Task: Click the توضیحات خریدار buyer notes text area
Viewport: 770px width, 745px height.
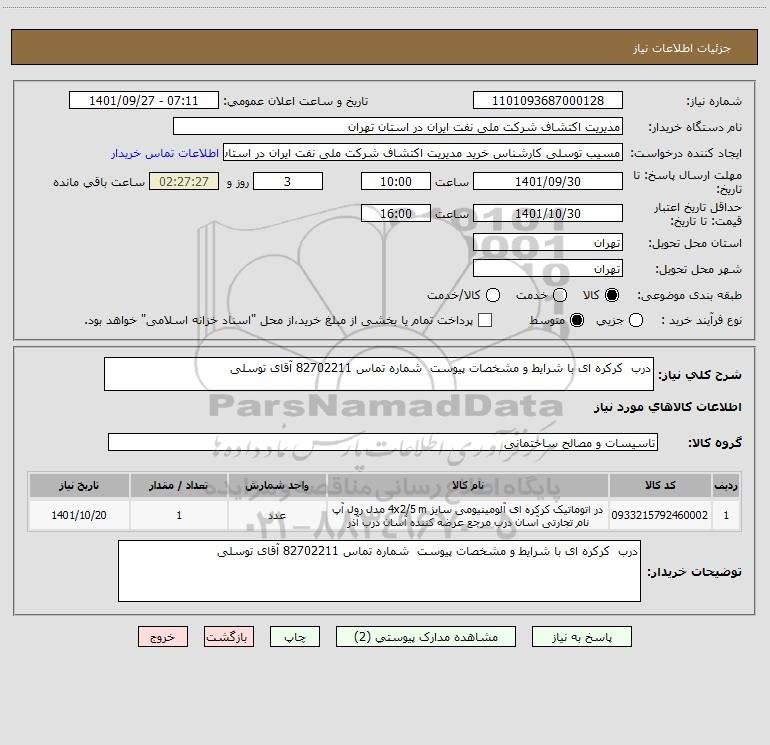Action: coord(379,571)
